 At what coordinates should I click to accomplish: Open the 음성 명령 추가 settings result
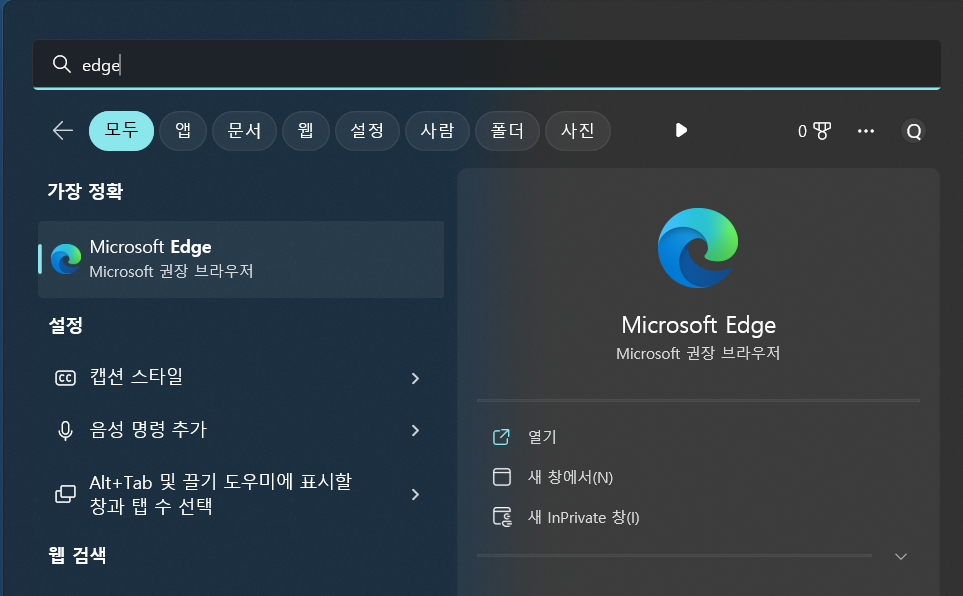(x=241, y=430)
